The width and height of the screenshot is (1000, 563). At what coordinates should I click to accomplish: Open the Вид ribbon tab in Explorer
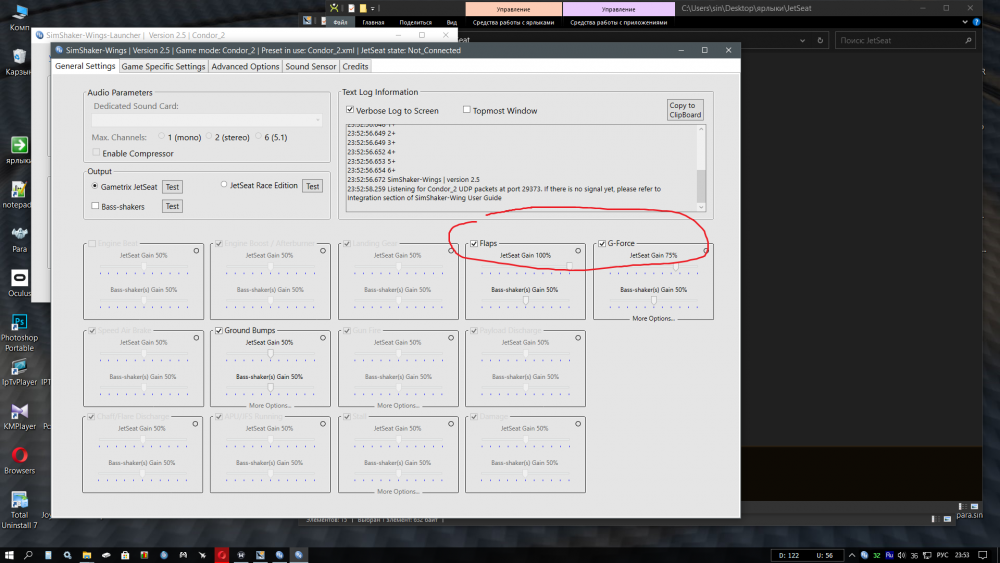tap(452, 22)
